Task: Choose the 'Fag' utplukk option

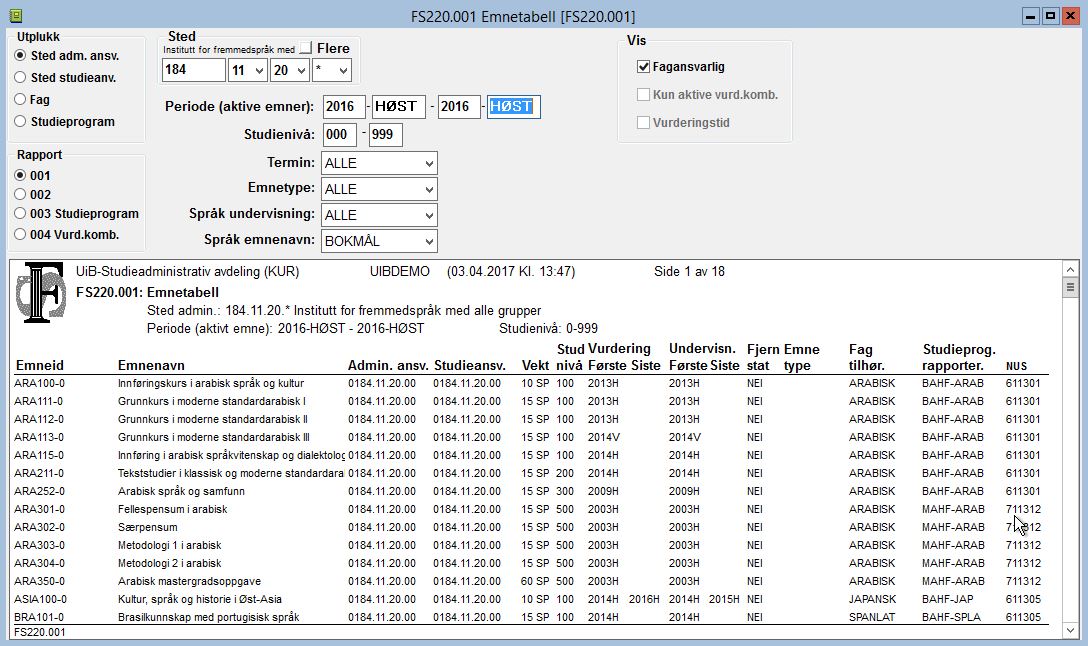Action: coord(20,99)
